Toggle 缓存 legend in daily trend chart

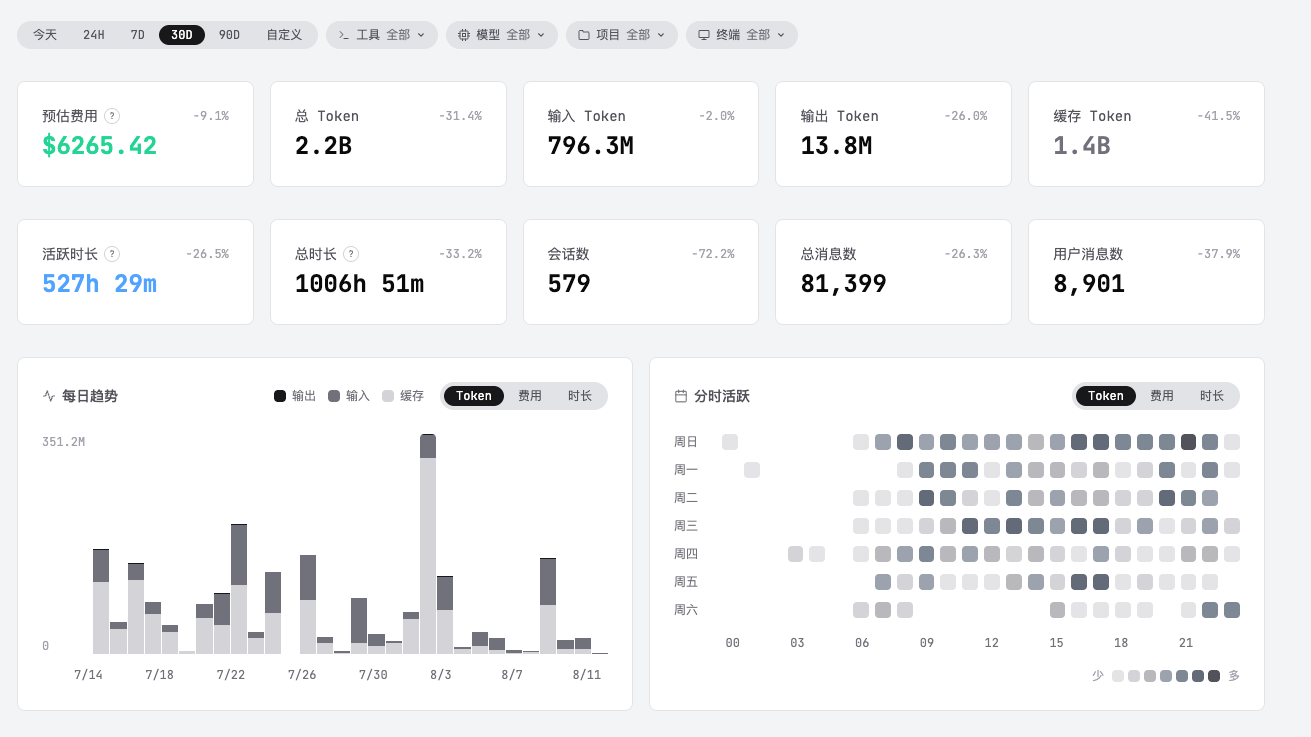click(403, 396)
